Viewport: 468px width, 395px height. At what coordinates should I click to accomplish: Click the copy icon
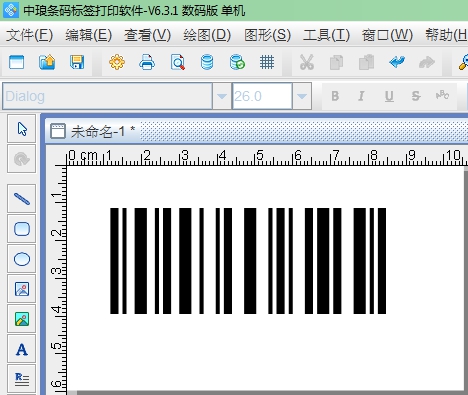click(x=336, y=62)
